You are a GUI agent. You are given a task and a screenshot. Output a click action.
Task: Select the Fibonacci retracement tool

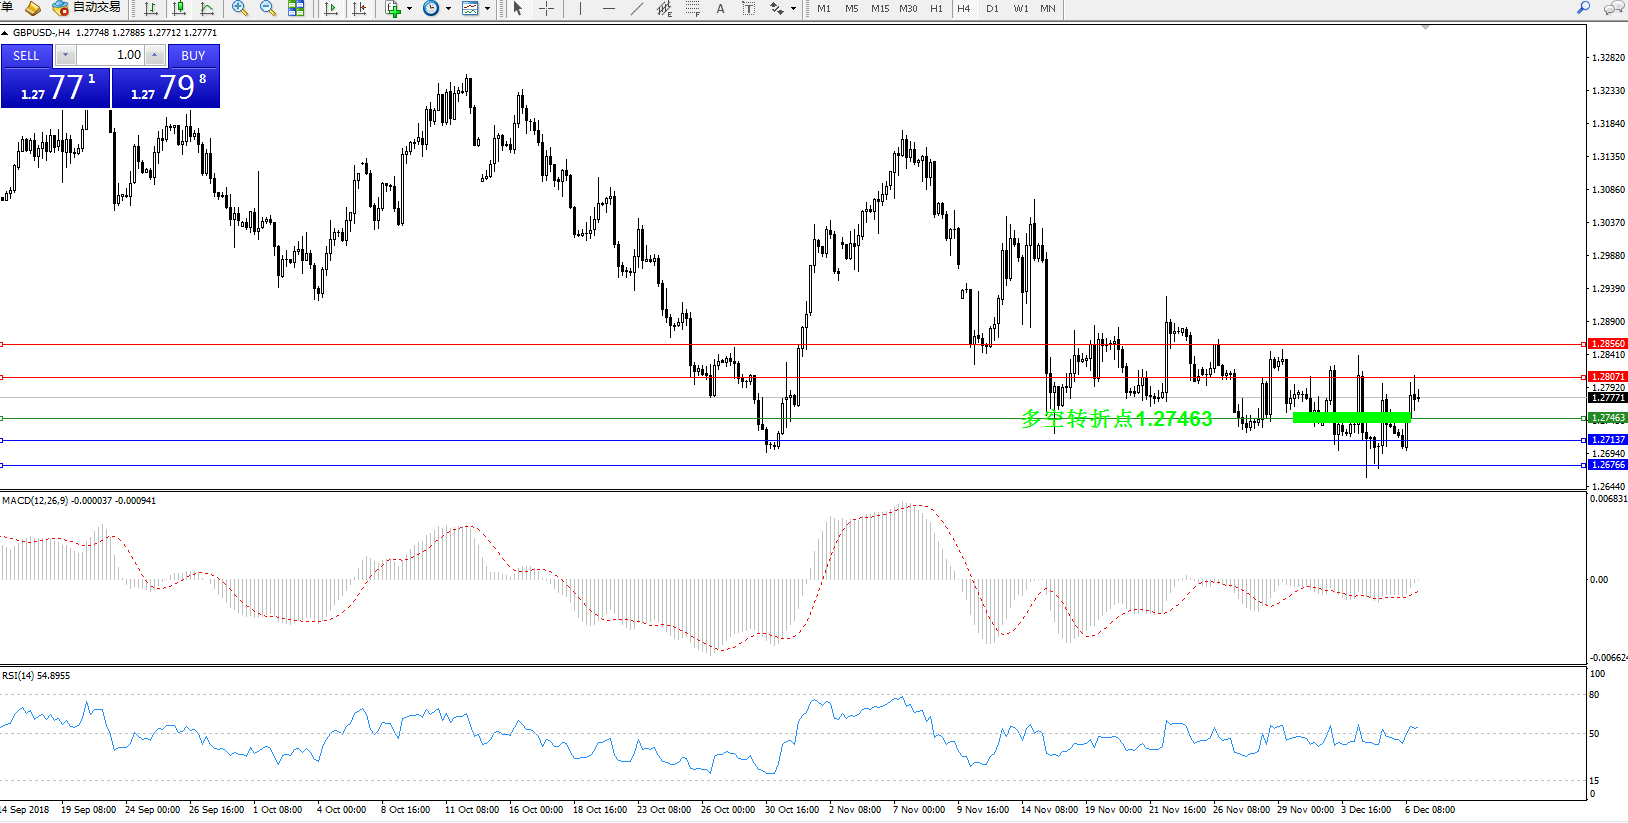[x=692, y=8]
